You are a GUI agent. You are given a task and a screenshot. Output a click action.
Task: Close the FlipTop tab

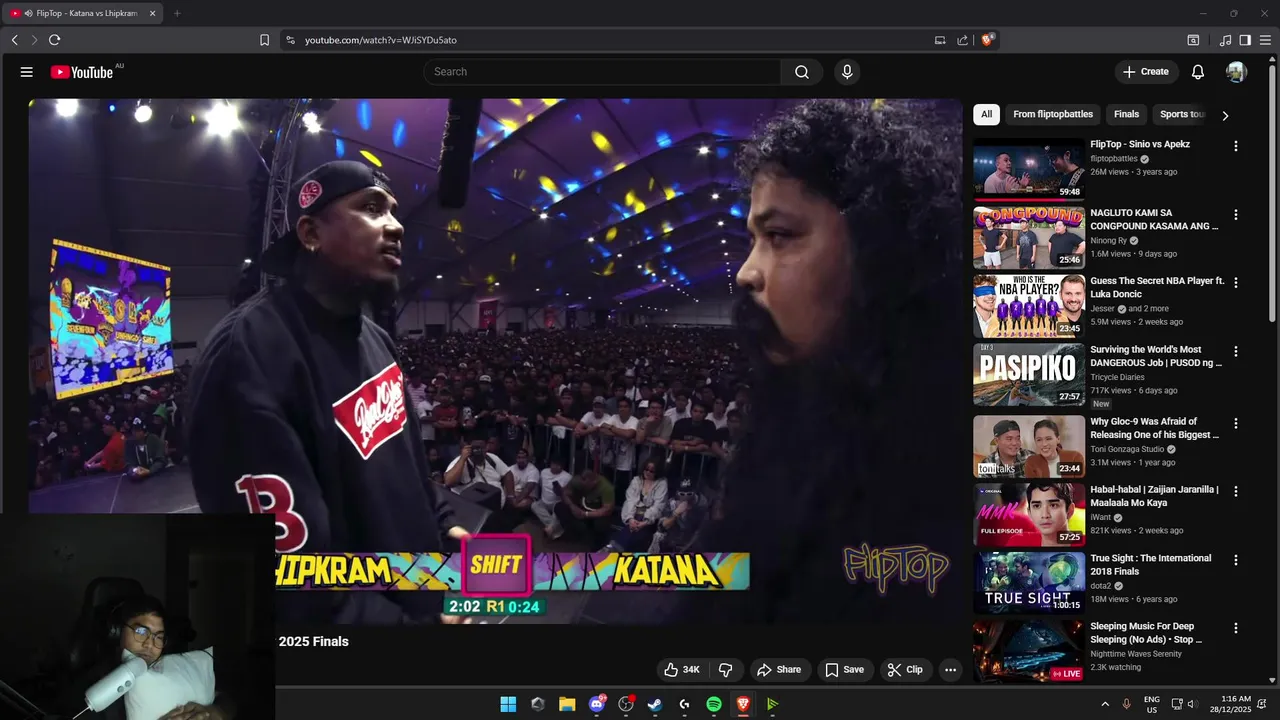tap(152, 13)
